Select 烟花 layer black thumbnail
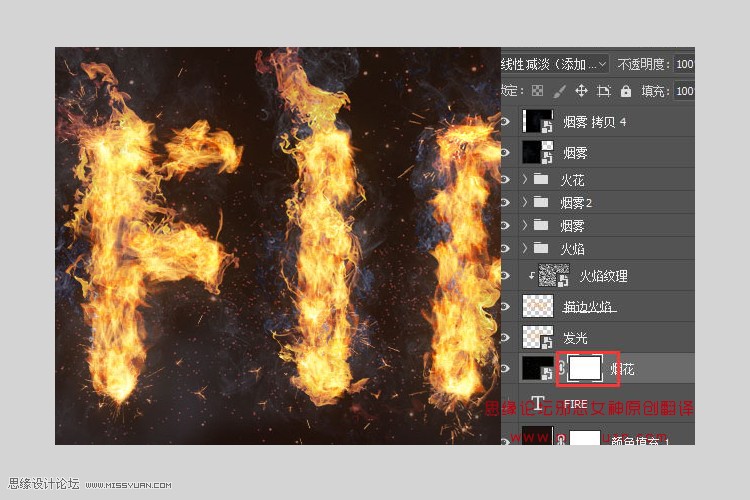Image resolution: width=750 pixels, height=500 pixels. tap(538, 368)
